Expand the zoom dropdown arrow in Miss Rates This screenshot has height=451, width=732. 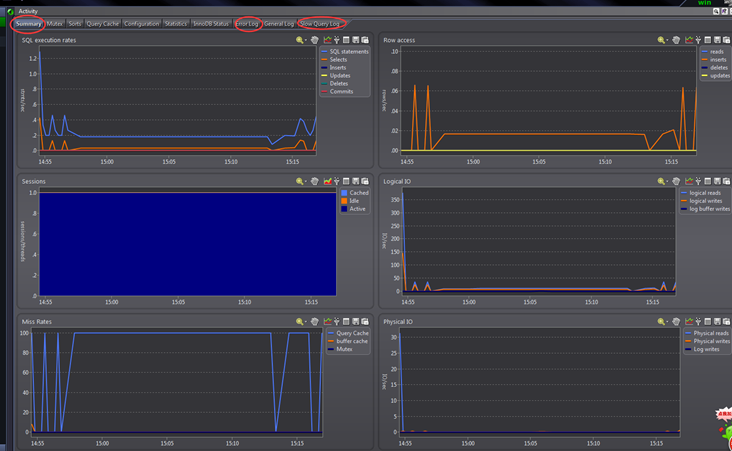306,322
